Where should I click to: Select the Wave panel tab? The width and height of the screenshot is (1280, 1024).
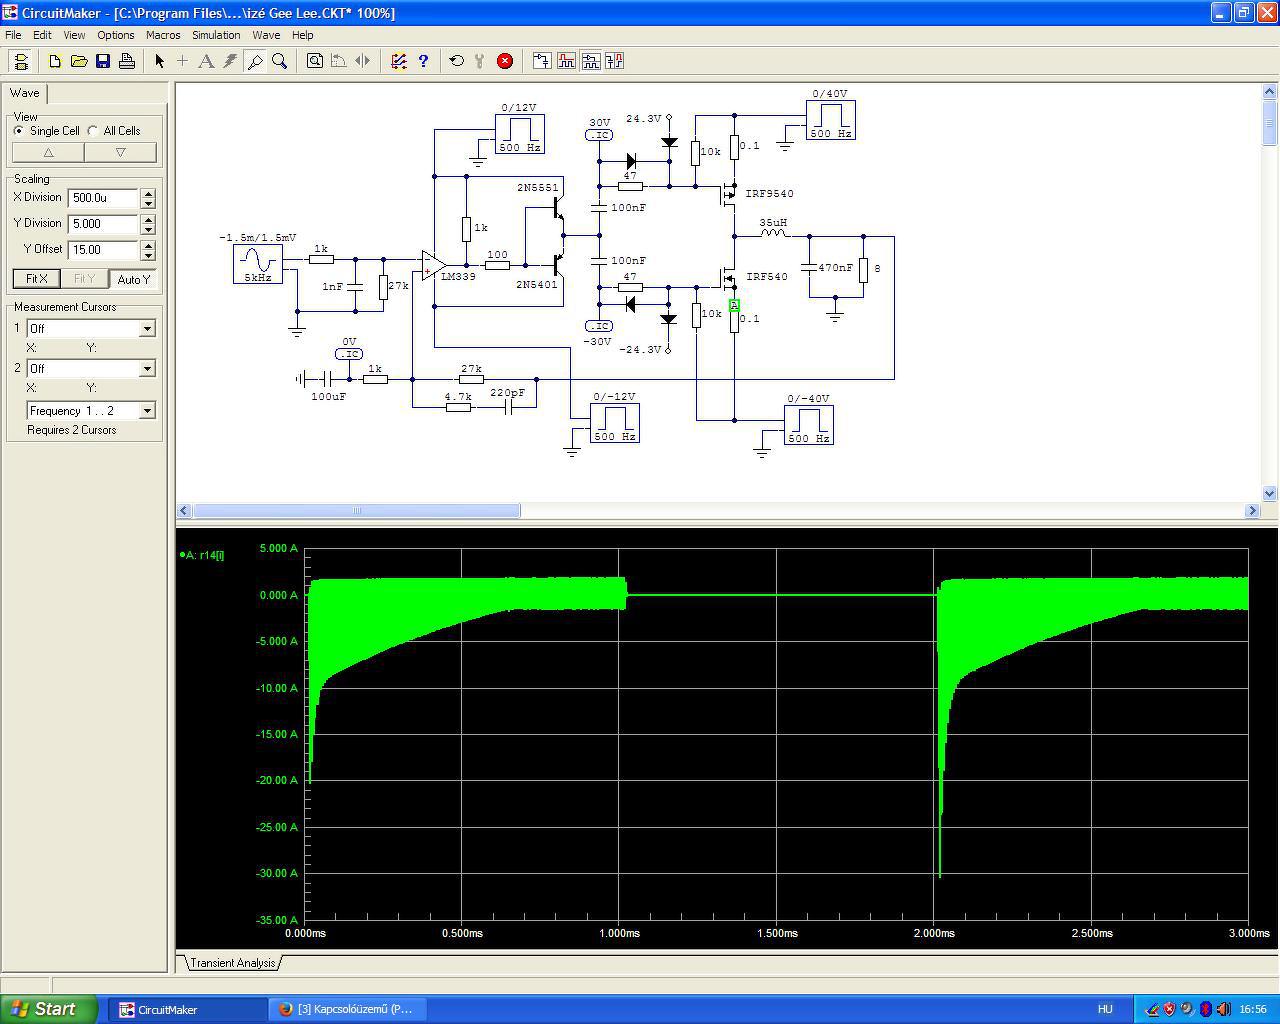[25, 93]
